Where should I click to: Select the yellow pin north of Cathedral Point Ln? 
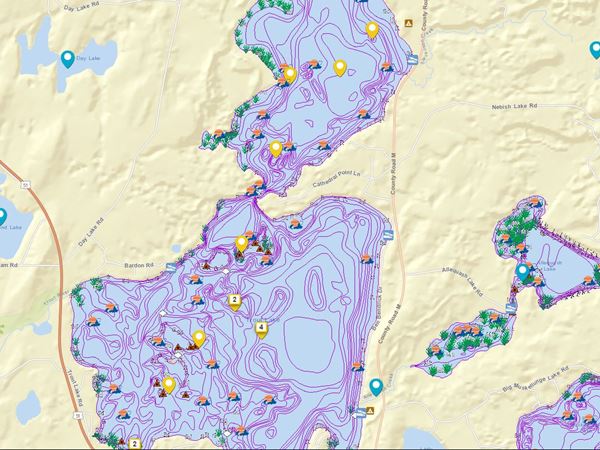(276, 149)
